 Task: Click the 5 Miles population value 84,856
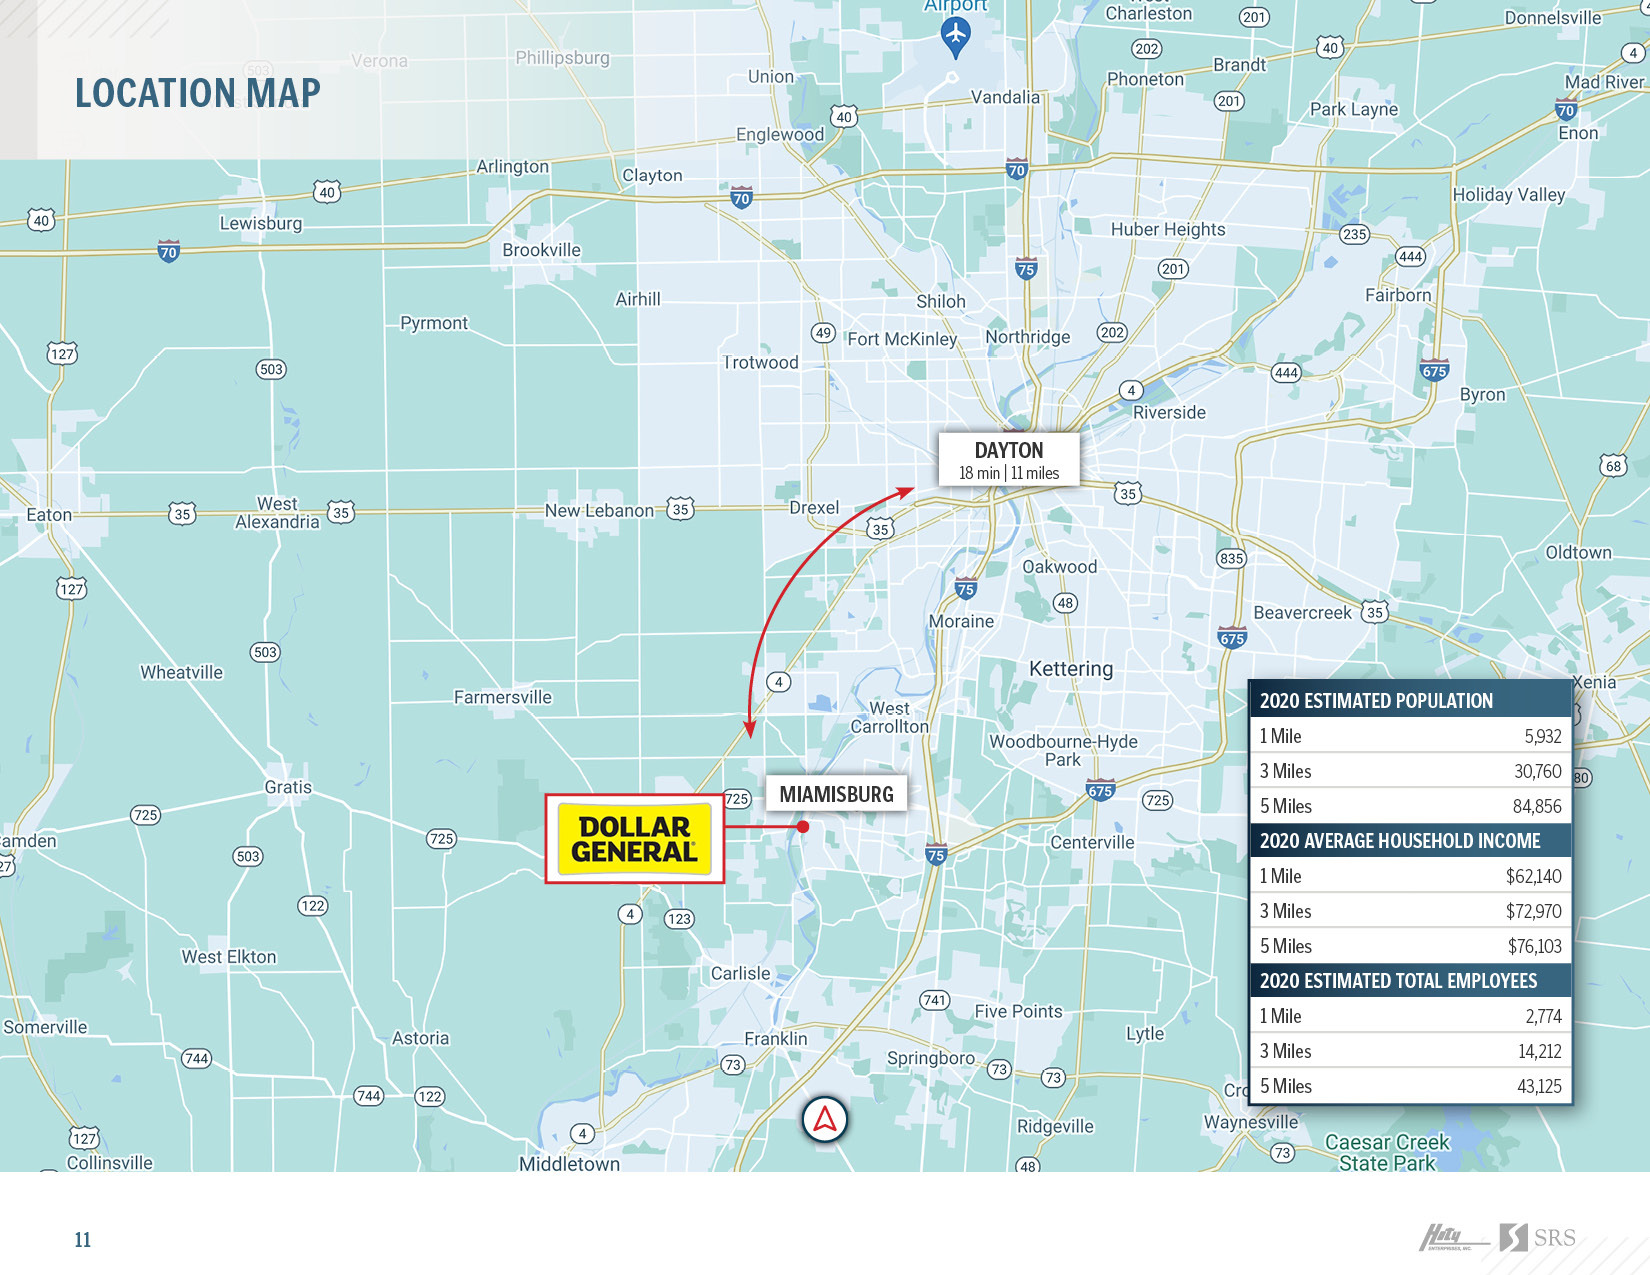tap(1537, 806)
